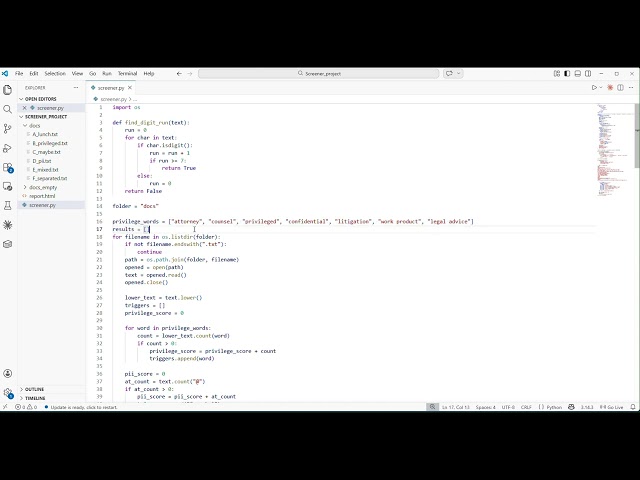640x480 pixels.
Task: Toggle the Secondary Side Bar layout button
Action: pyautogui.click(x=588, y=73)
